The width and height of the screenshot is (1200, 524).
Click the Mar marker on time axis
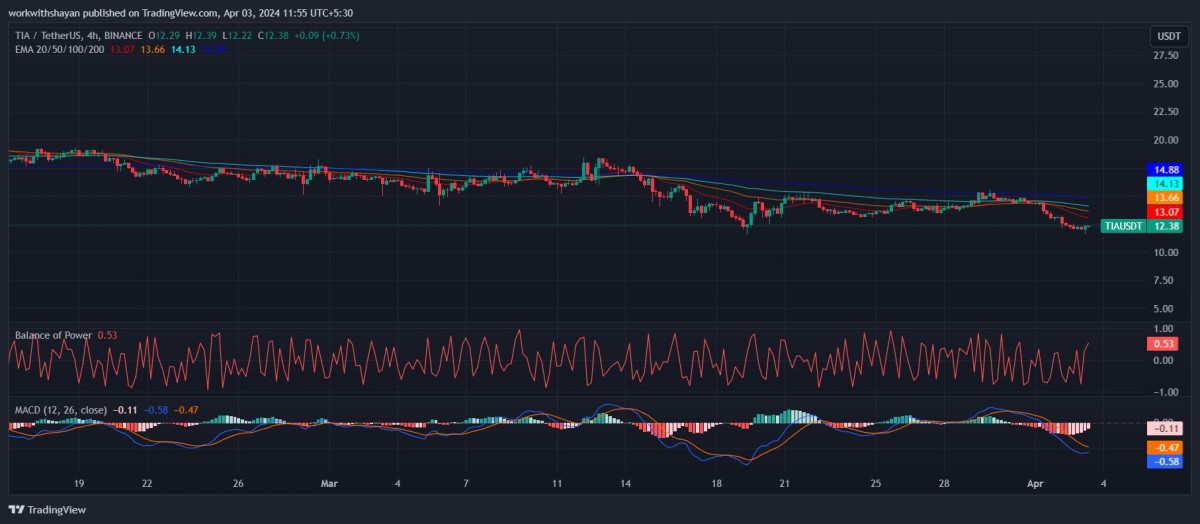pos(329,483)
